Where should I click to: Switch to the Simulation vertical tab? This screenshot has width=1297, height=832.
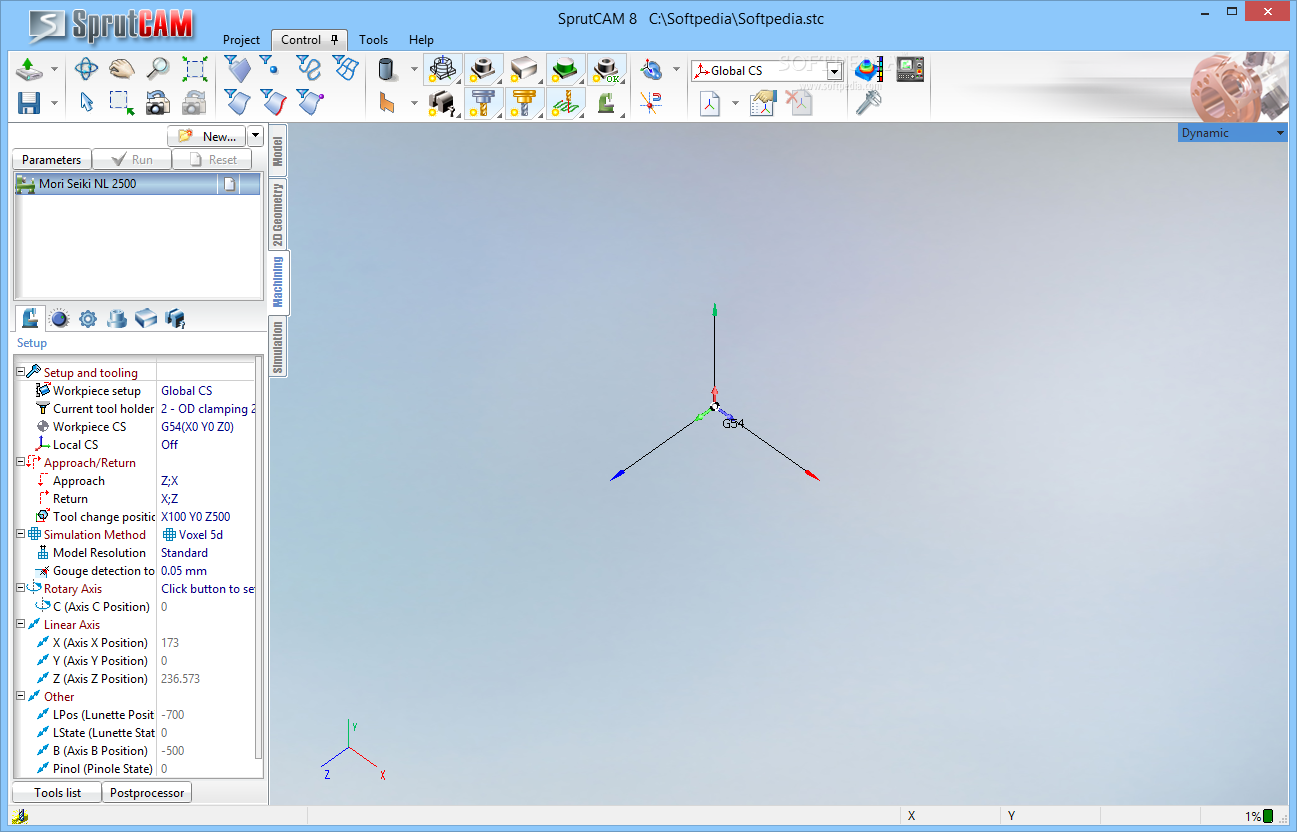pyautogui.click(x=278, y=347)
